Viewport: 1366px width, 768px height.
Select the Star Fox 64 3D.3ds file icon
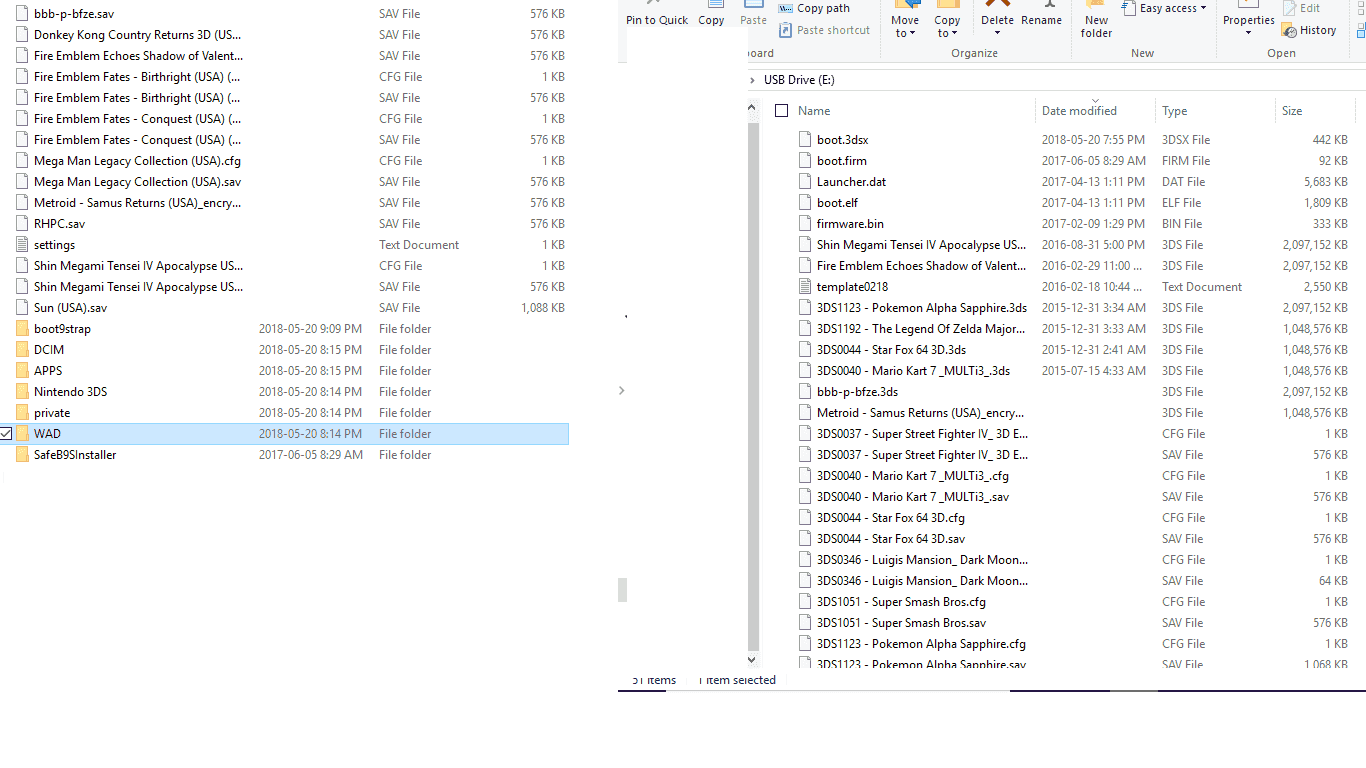tap(806, 350)
